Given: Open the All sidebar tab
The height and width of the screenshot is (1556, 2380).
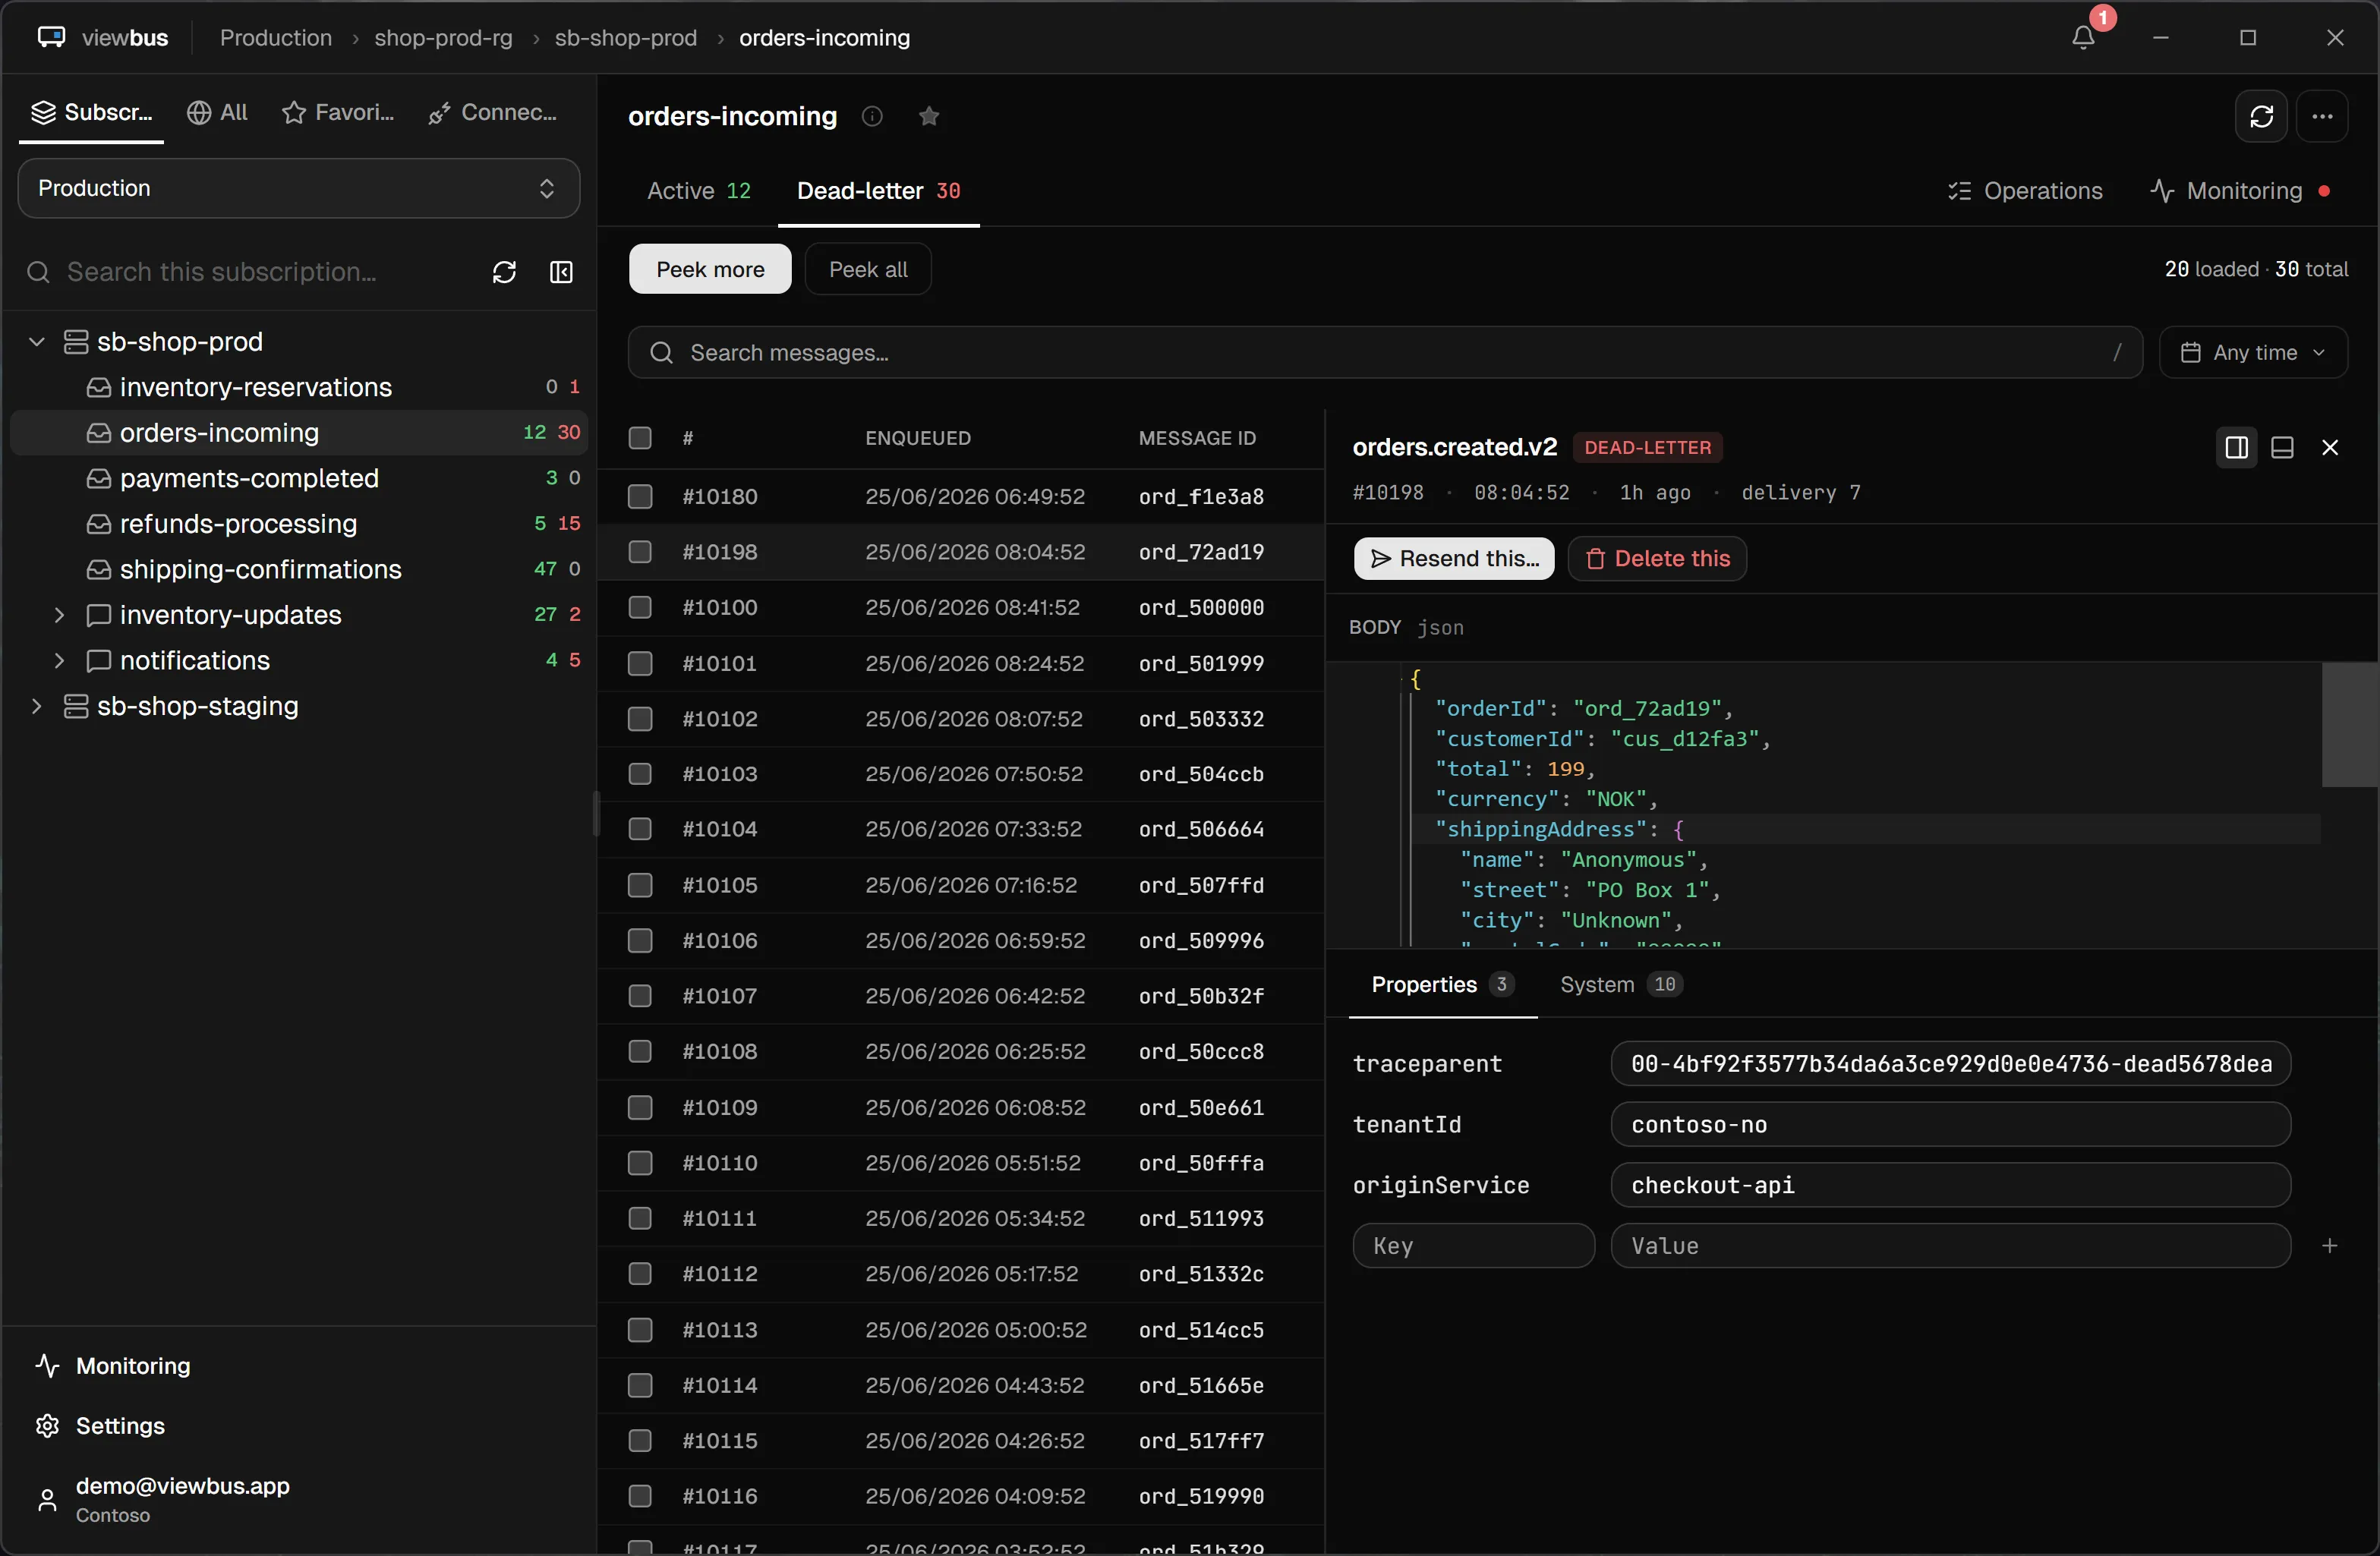Looking at the screenshot, I should 217,113.
